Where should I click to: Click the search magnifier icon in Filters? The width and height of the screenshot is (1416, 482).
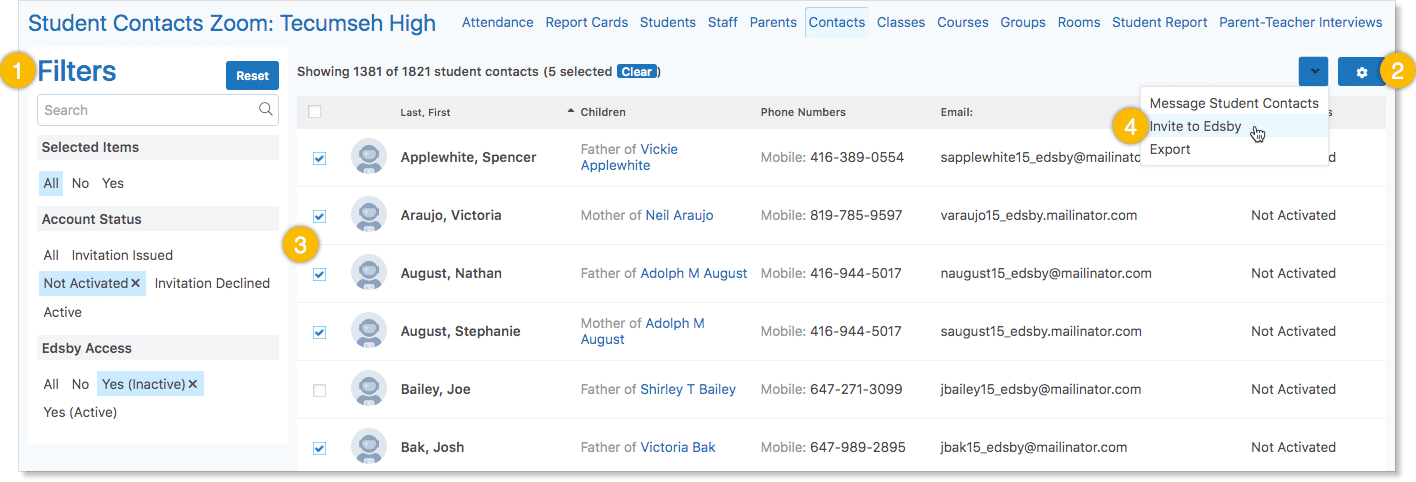(x=265, y=110)
